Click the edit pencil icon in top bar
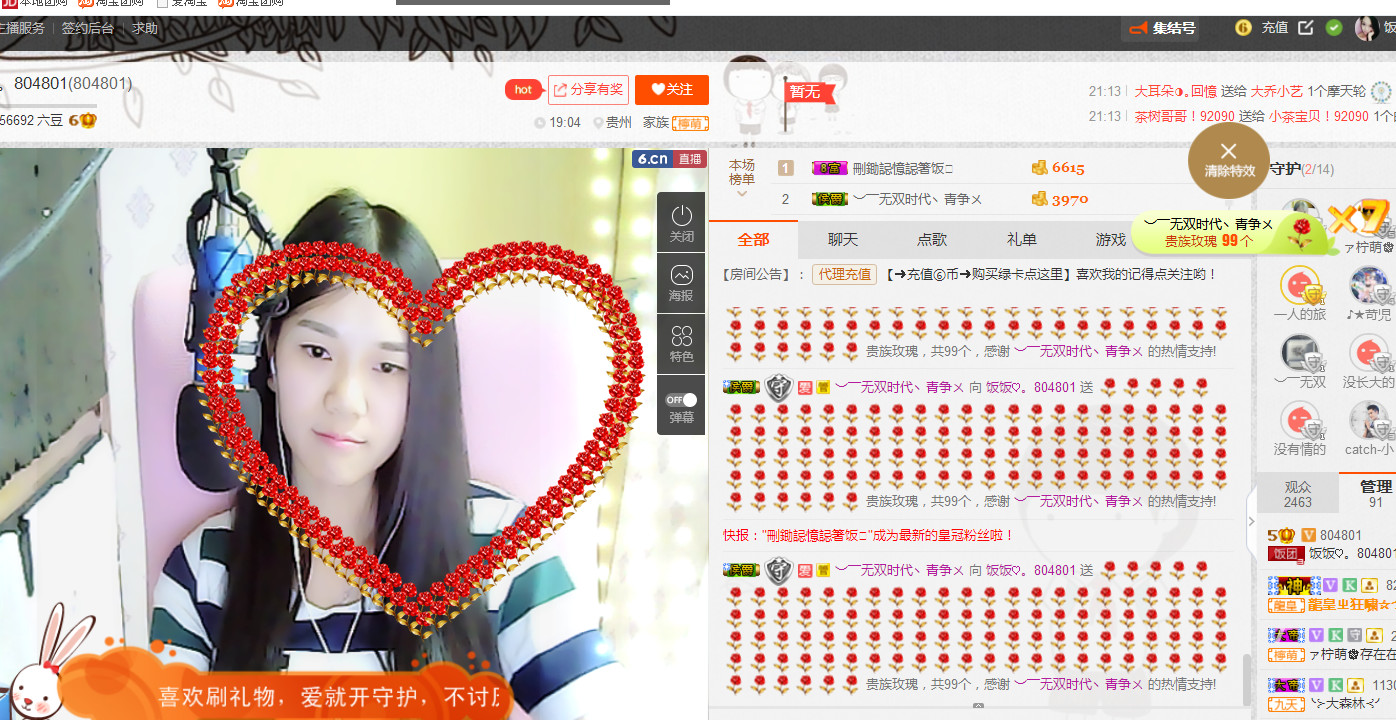Viewport: 1396px width, 720px height. pos(1306,28)
